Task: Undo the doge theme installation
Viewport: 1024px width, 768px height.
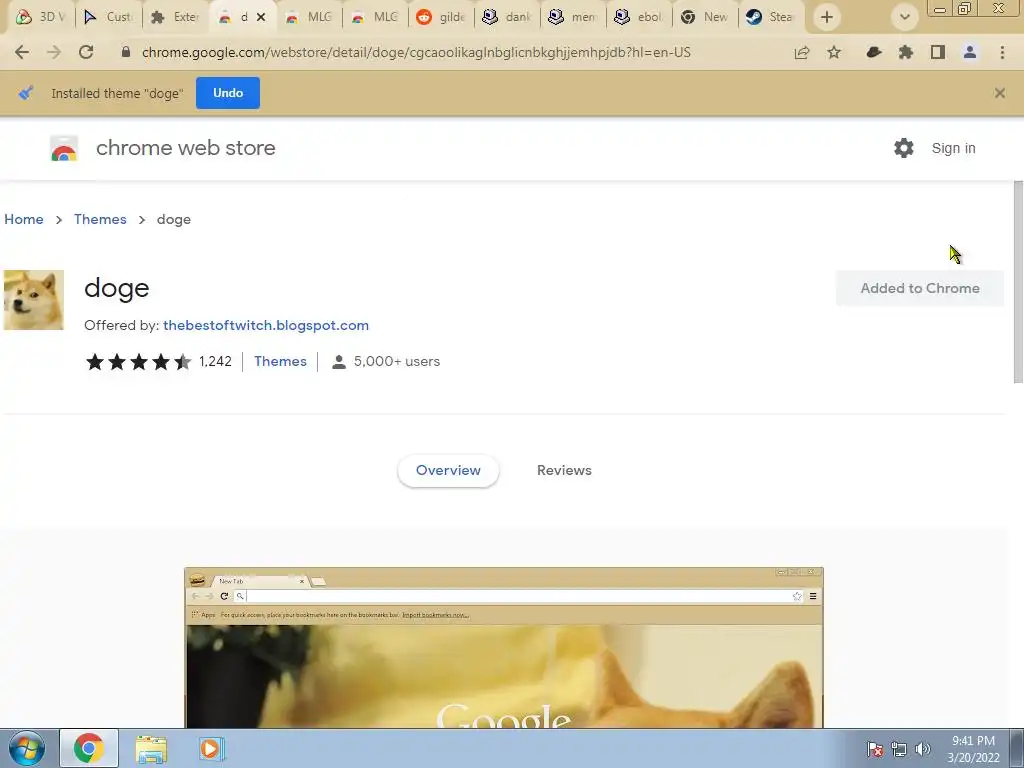Action: pos(228,93)
